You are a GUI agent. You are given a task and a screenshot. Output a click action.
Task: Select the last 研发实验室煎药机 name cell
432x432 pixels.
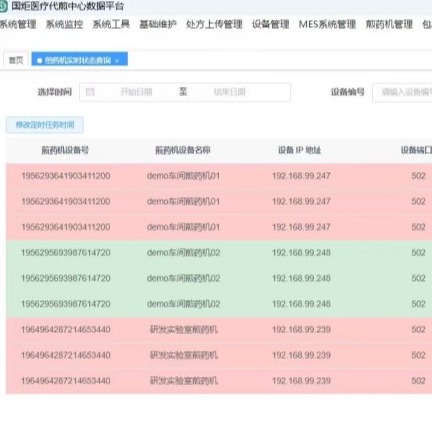click(184, 381)
